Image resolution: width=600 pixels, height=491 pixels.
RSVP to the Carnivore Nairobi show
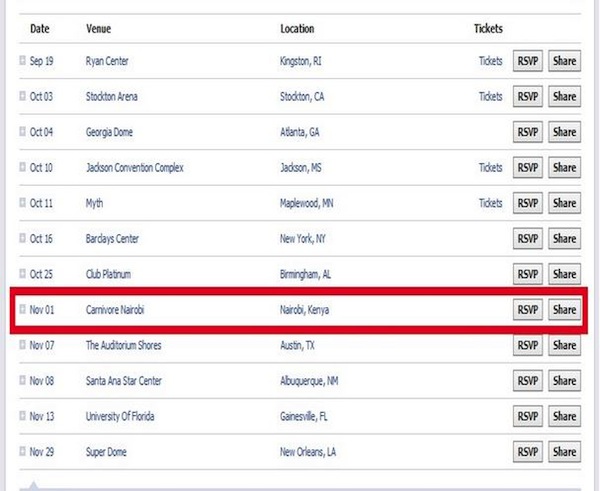pos(527,310)
